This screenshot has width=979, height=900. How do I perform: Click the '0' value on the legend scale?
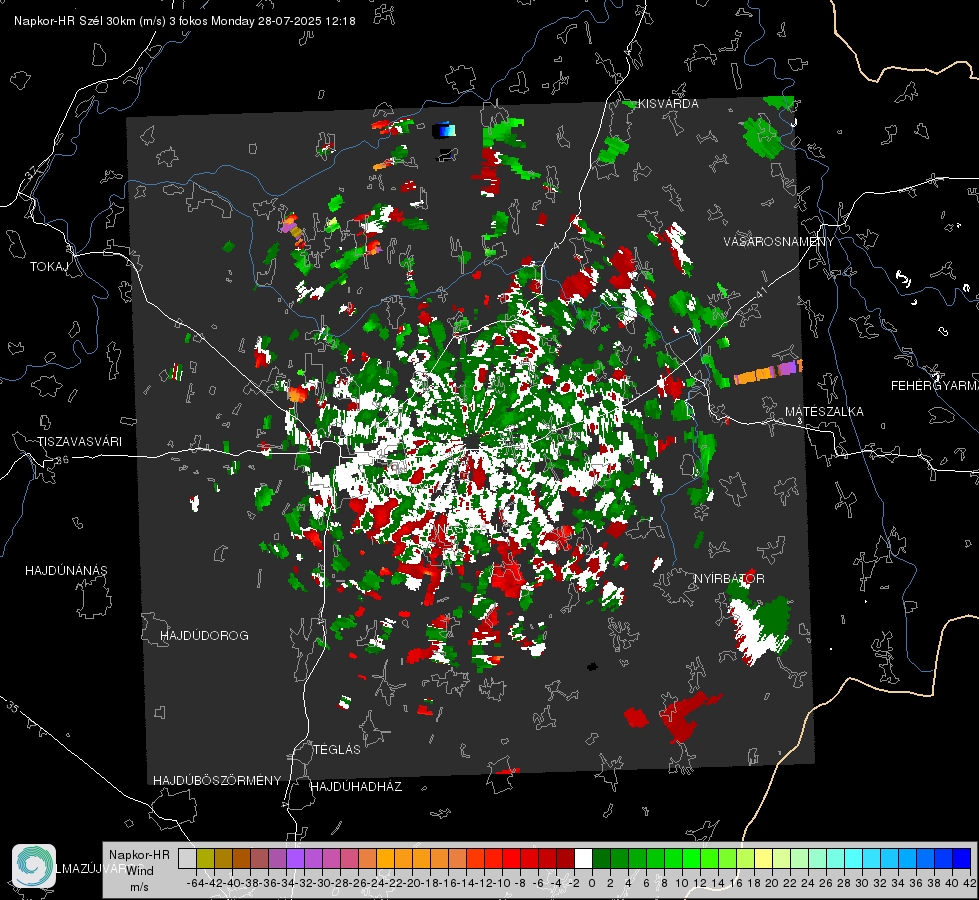(x=592, y=883)
